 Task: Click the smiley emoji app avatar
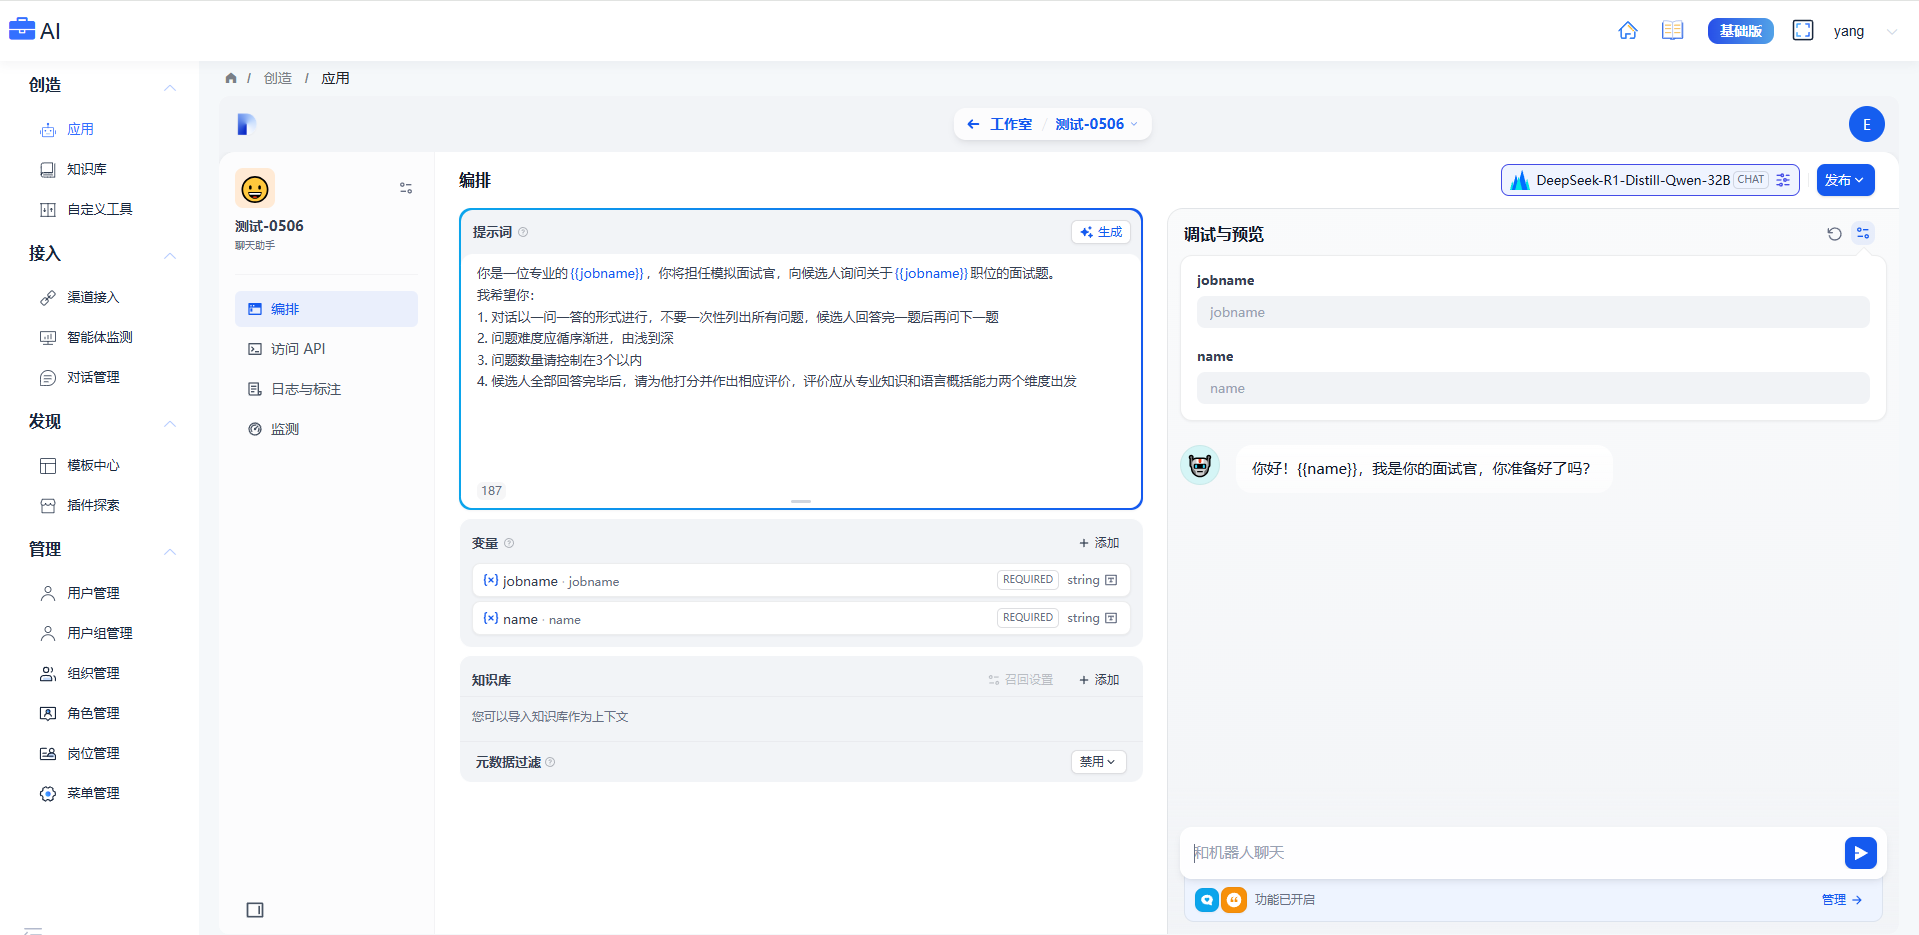pos(255,188)
